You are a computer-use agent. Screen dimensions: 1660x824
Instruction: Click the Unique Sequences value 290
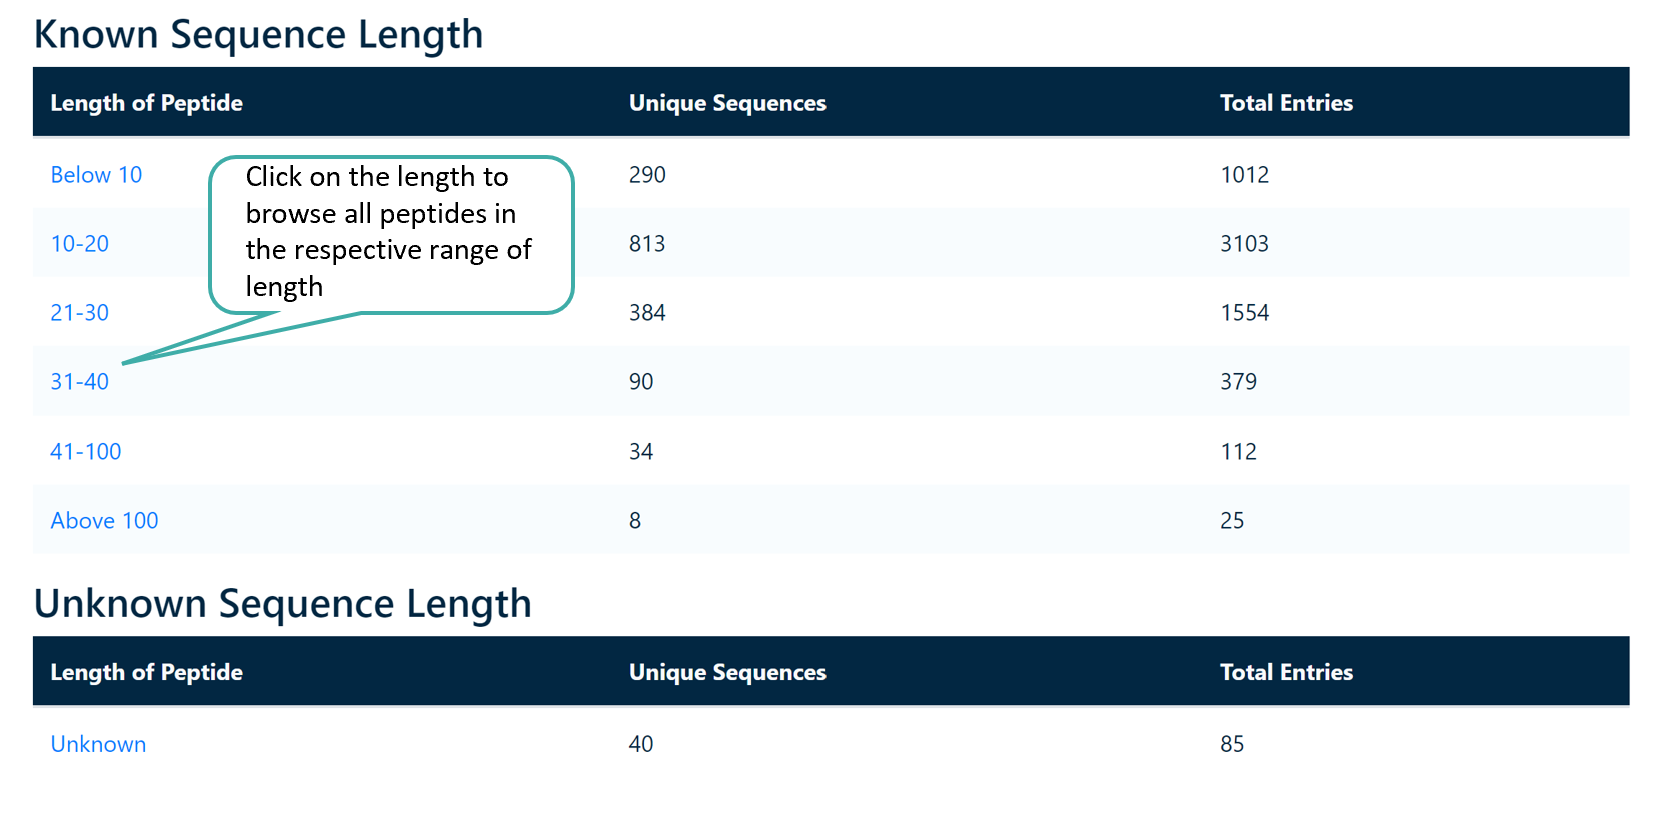pyautogui.click(x=646, y=174)
